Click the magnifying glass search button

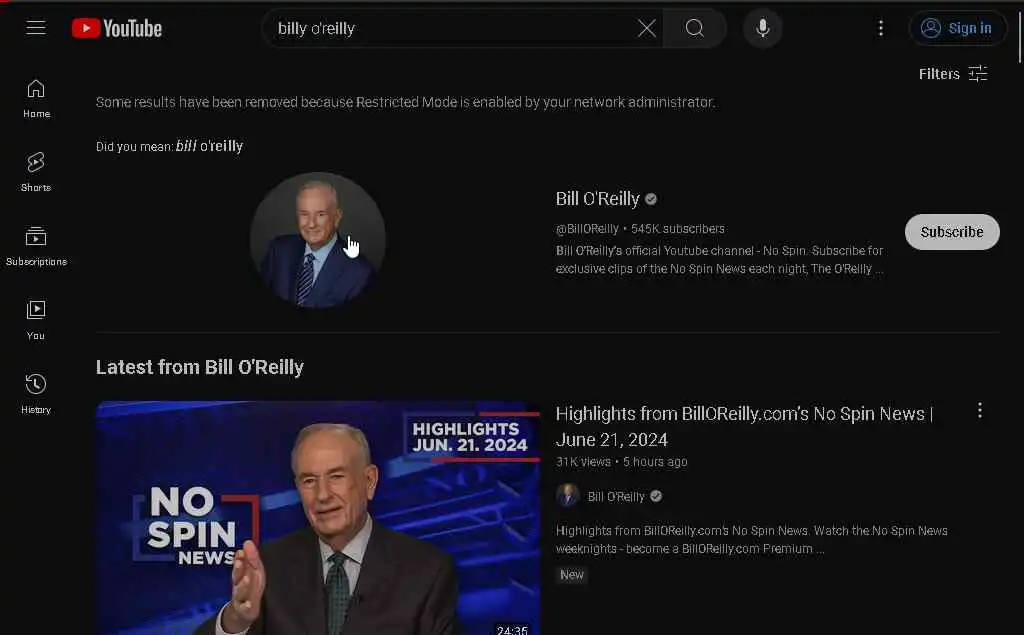(x=695, y=28)
